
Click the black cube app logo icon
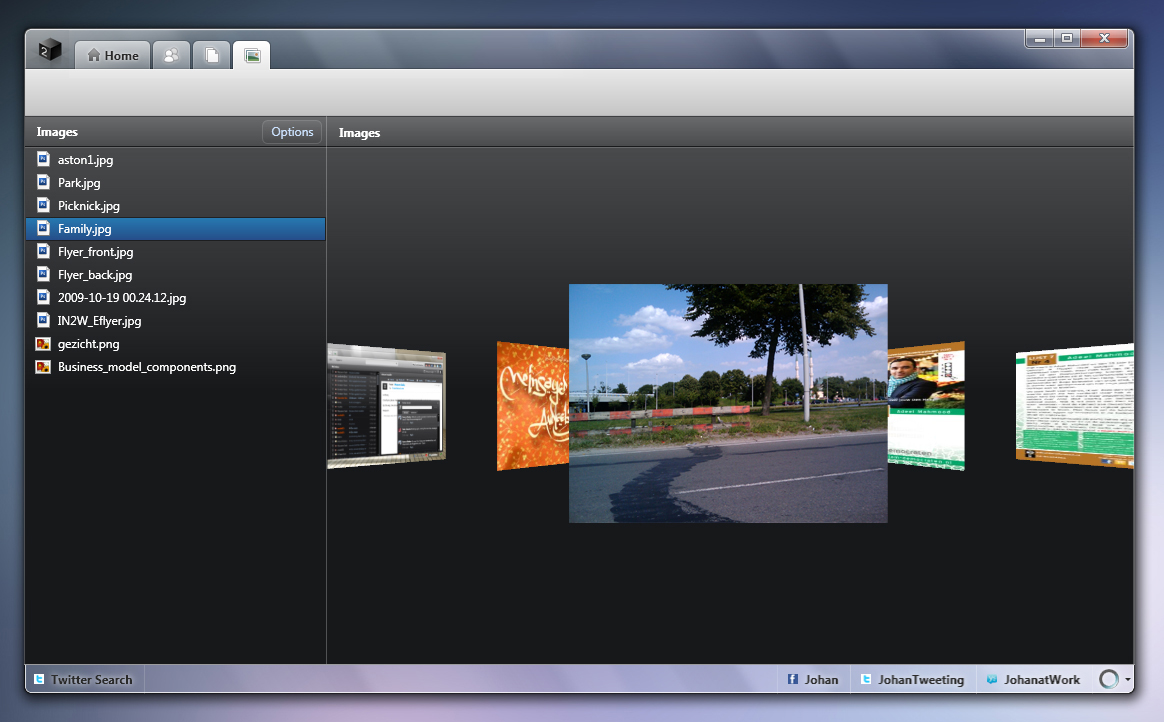coord(50,51)
